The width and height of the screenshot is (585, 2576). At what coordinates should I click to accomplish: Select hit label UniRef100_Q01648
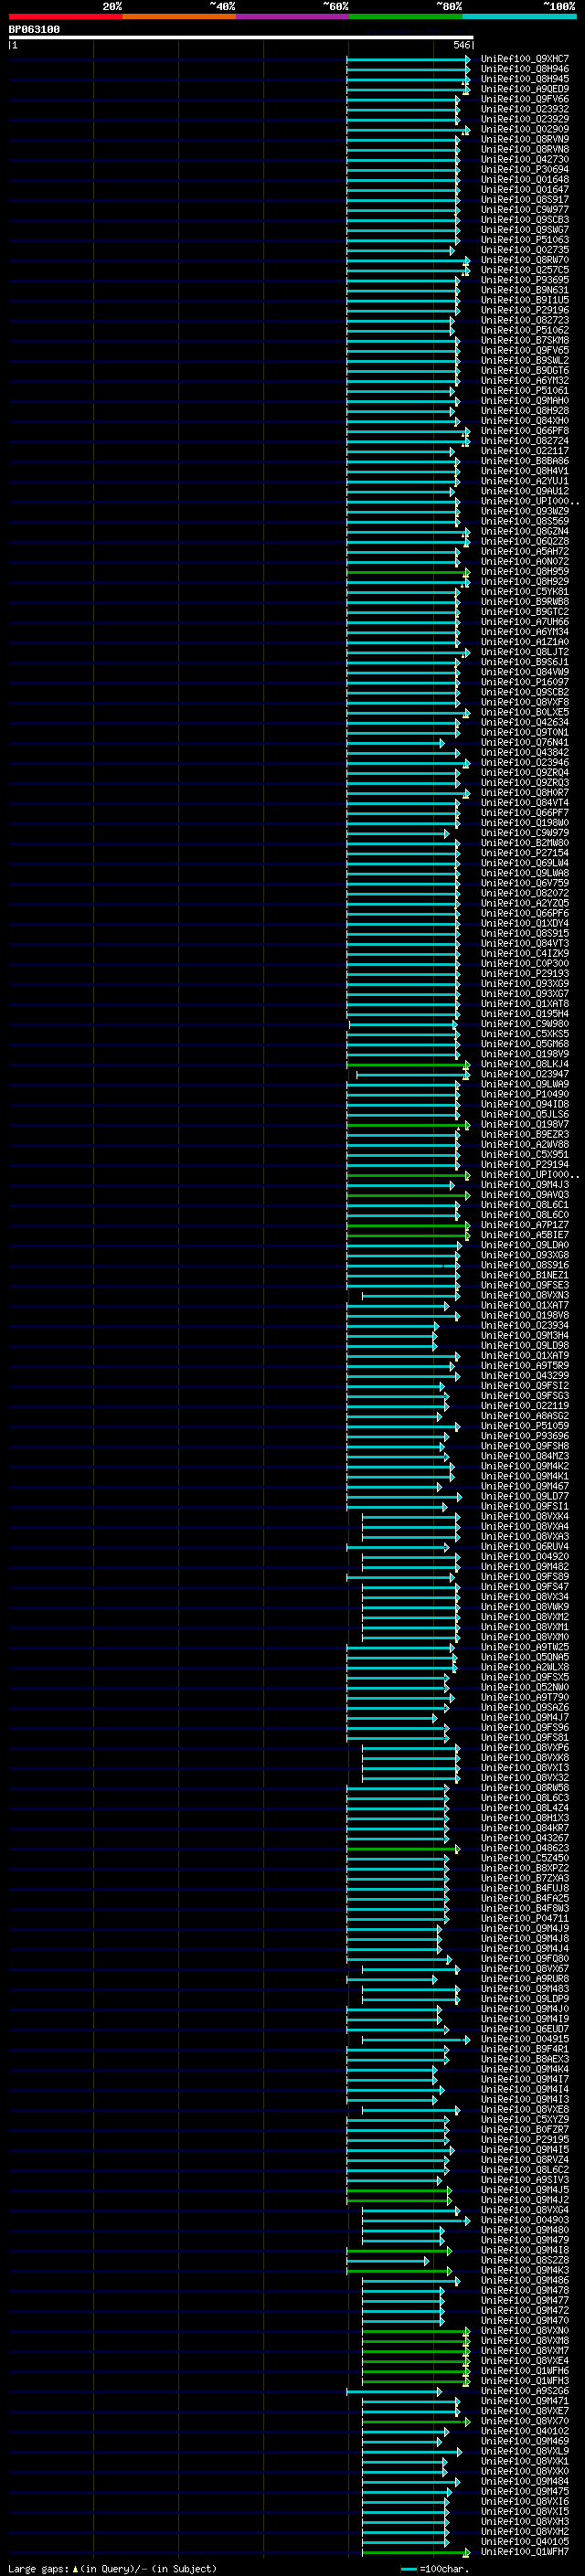pyautogui.click(x=525, y=179)
